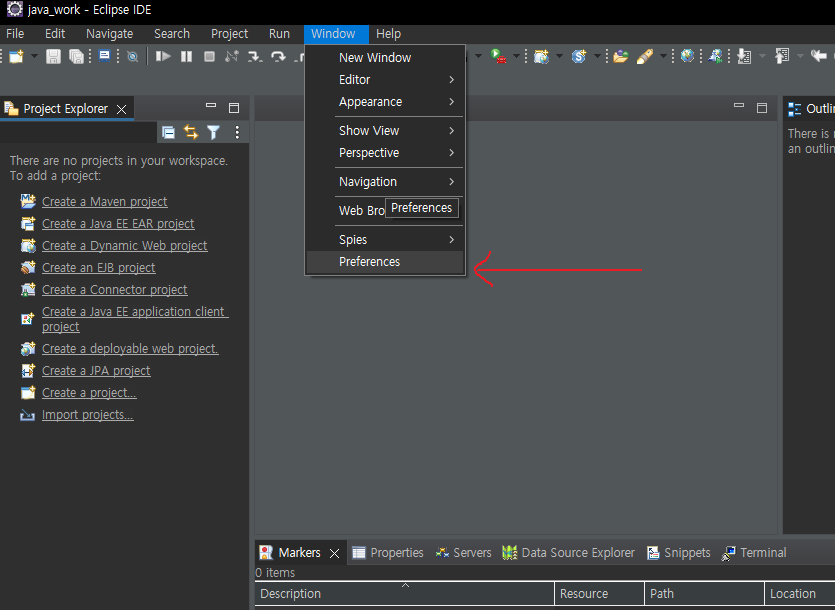This screenshot has height=610, width=835.
Task: Open the Navigation submenu
Action: tap(385, 182)
